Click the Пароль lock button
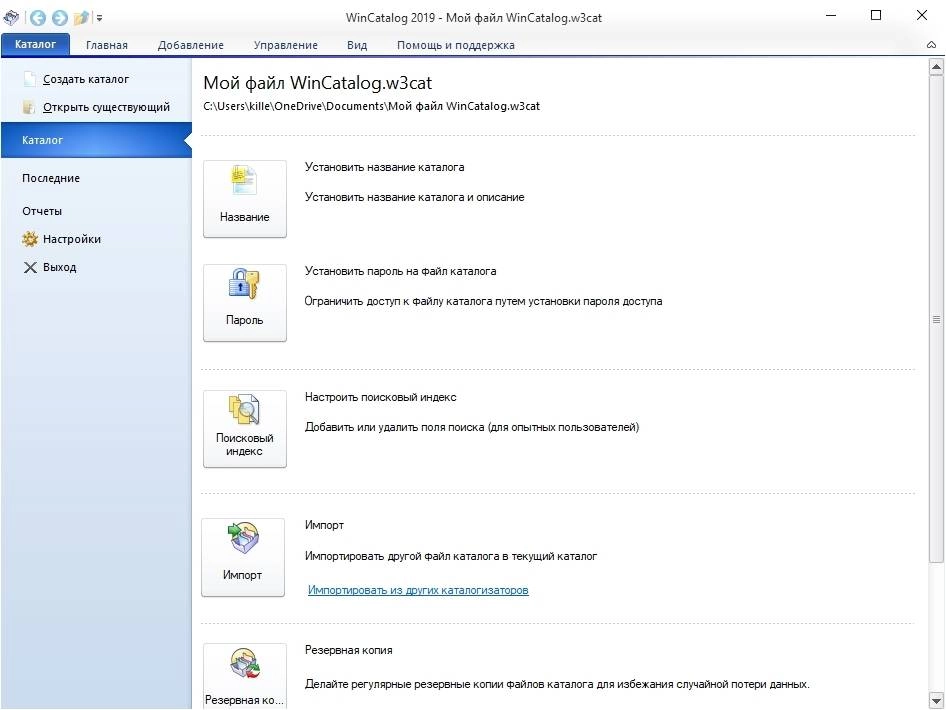946x710 pixels. point(244,303)
